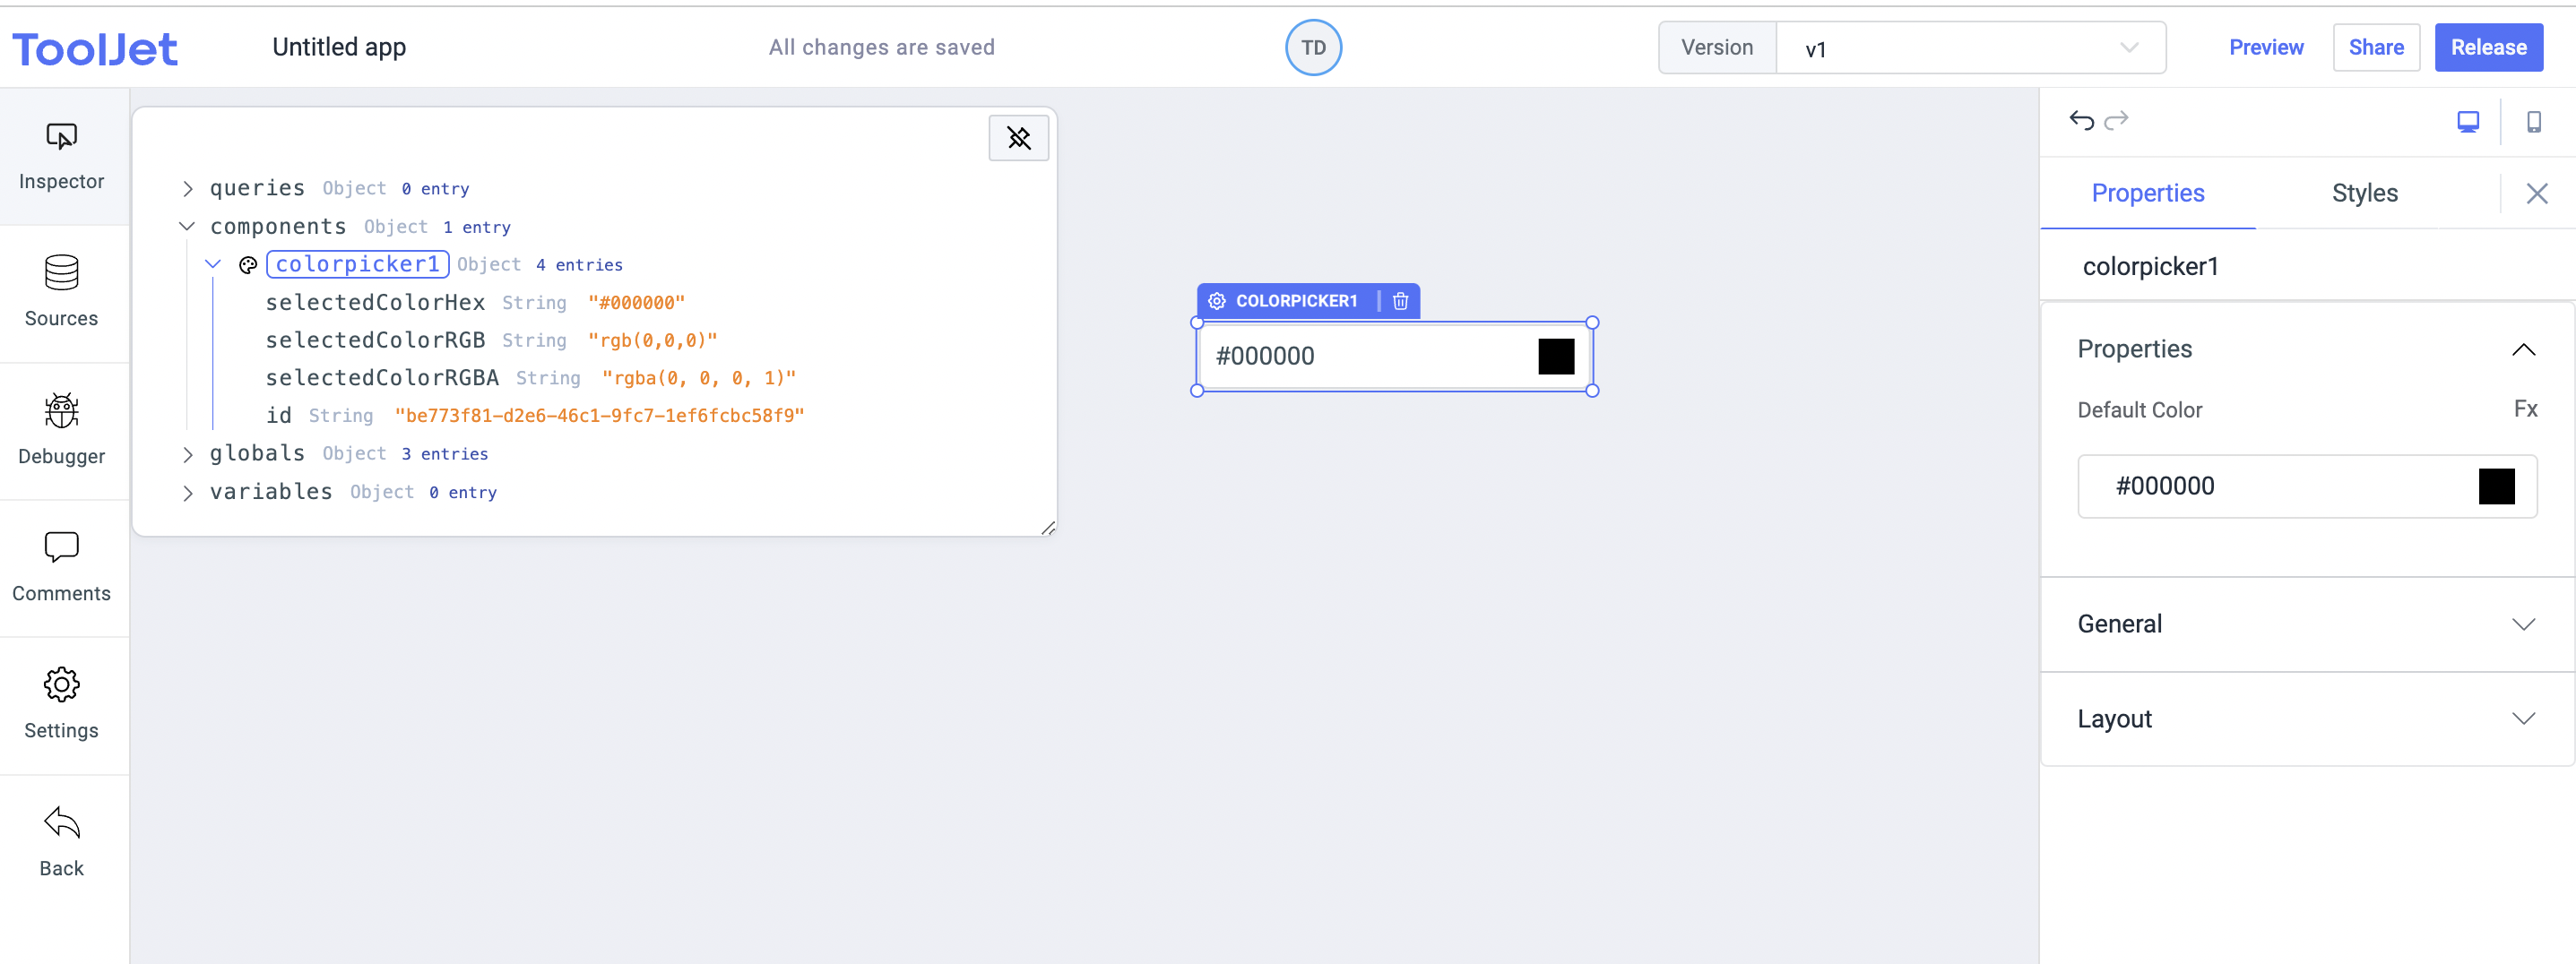Open the Version v1 dropdown
This screenshot has width=2576, height=964.
[x=1970, y=48]
